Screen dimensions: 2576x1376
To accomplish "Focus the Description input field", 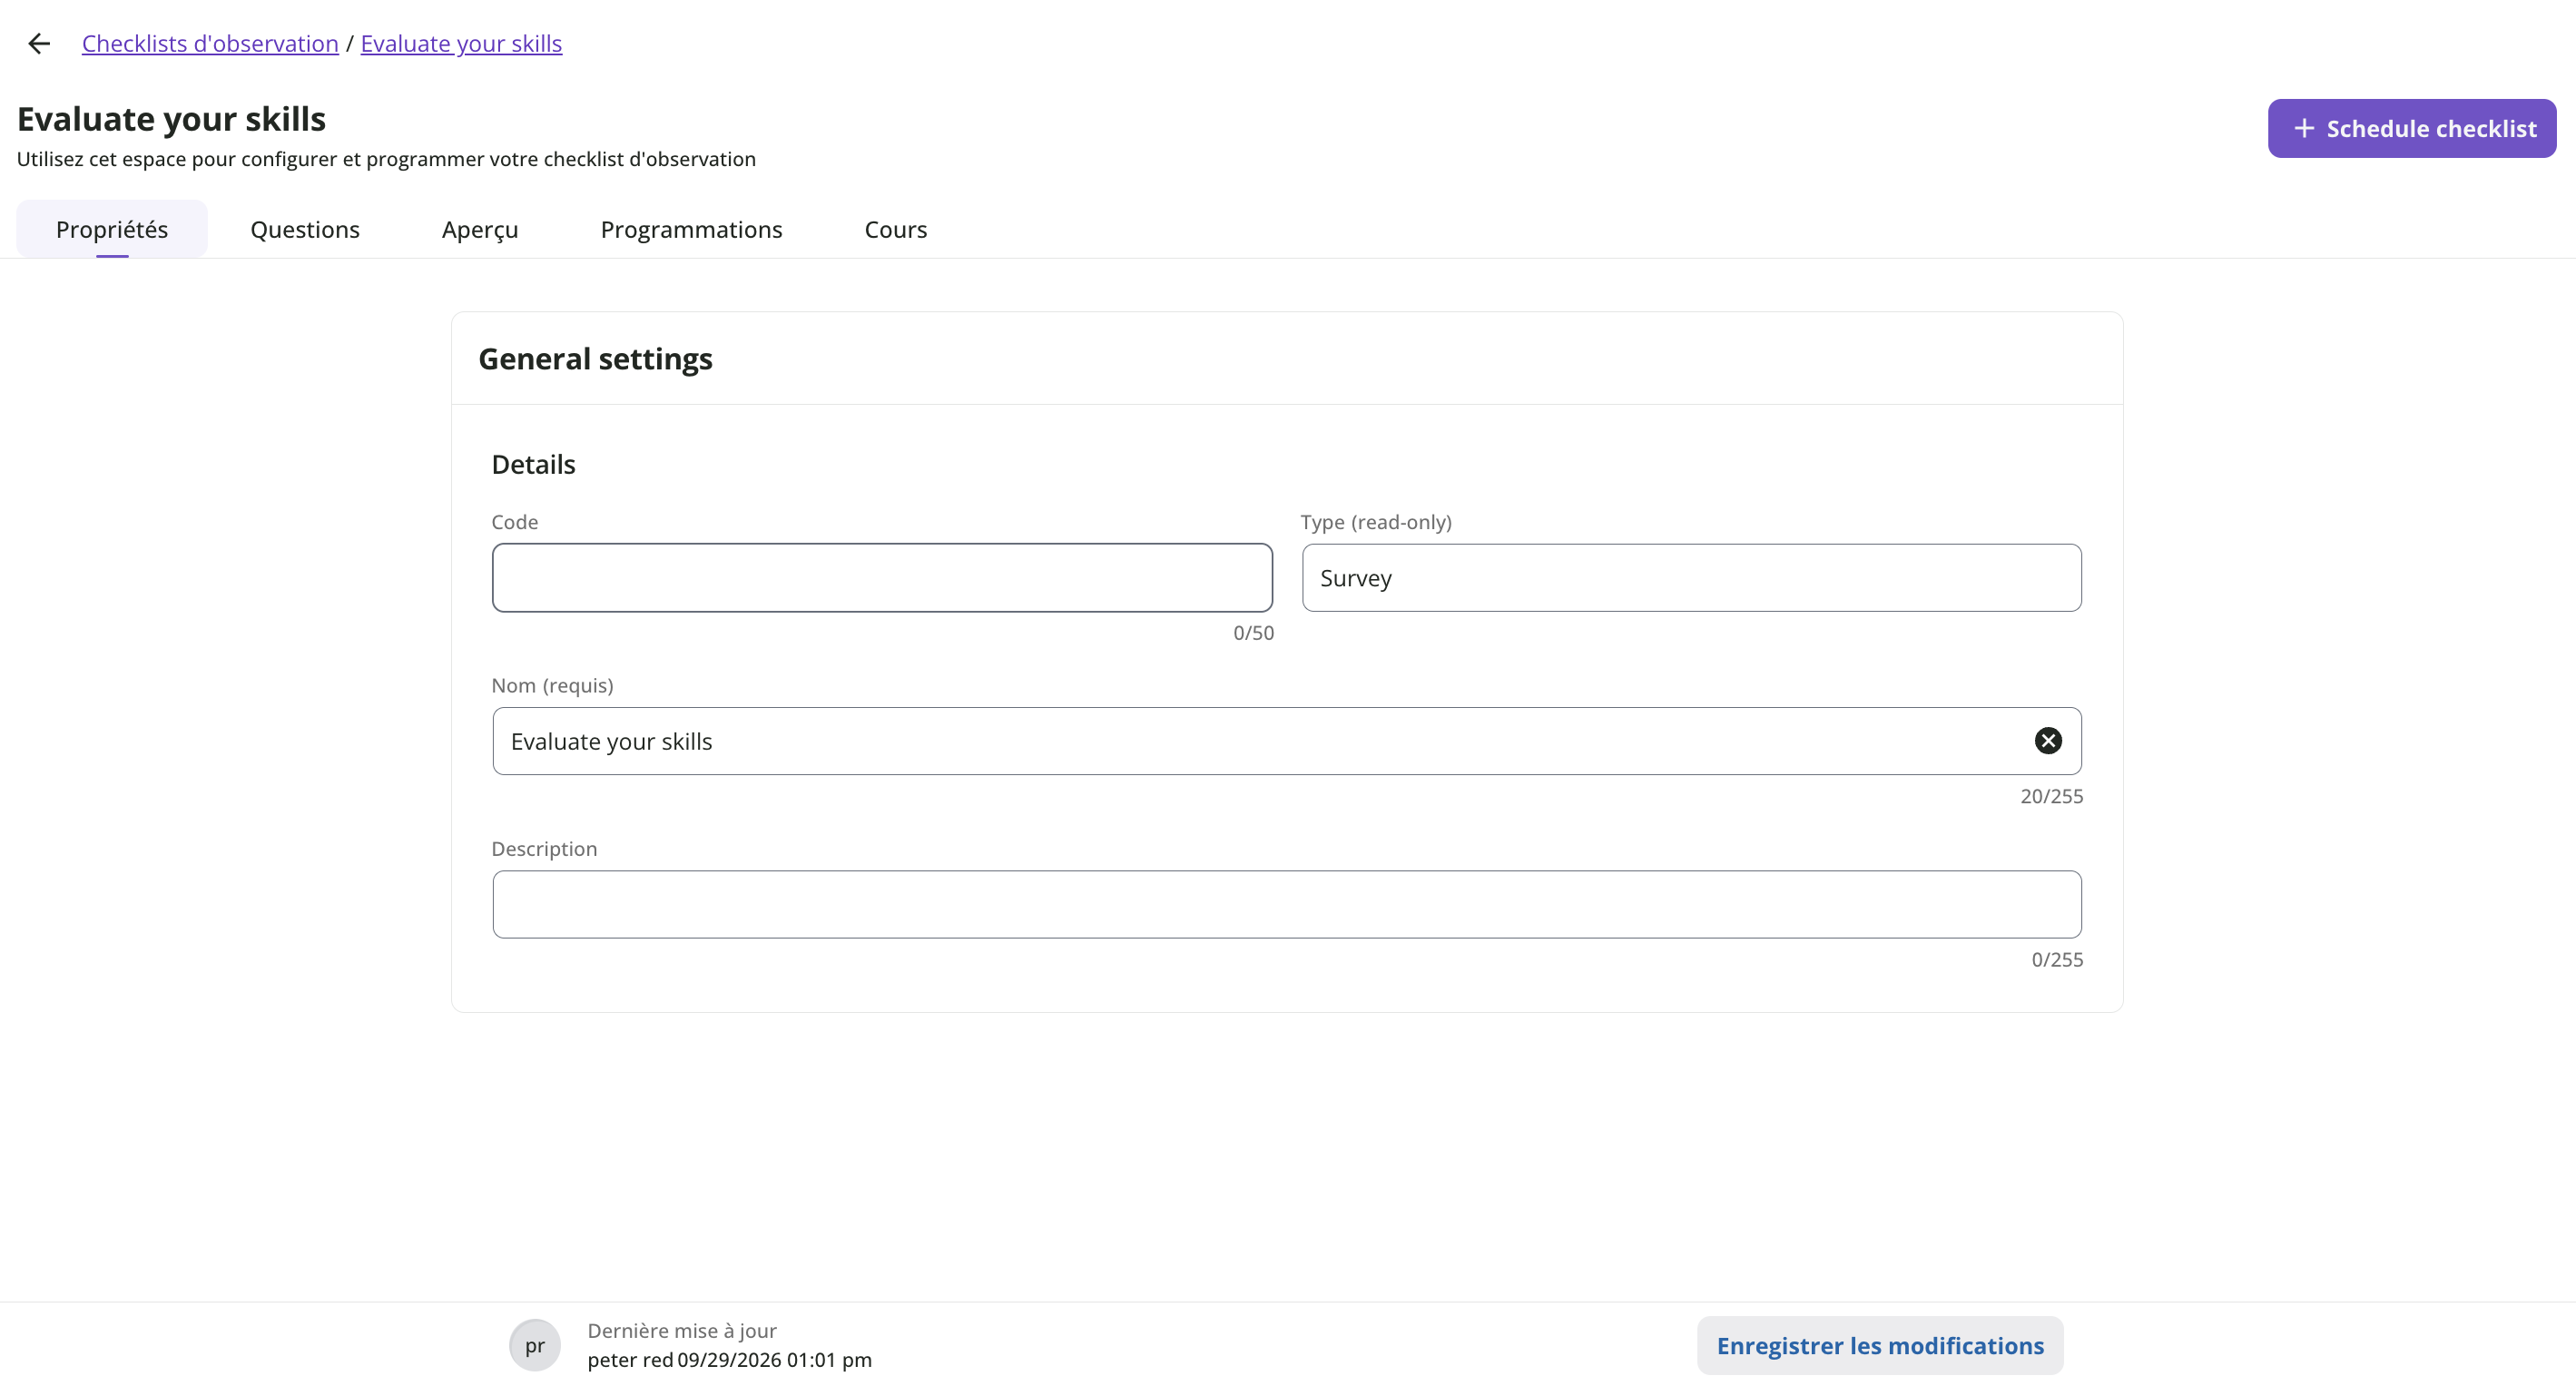I will point(1287,904).
